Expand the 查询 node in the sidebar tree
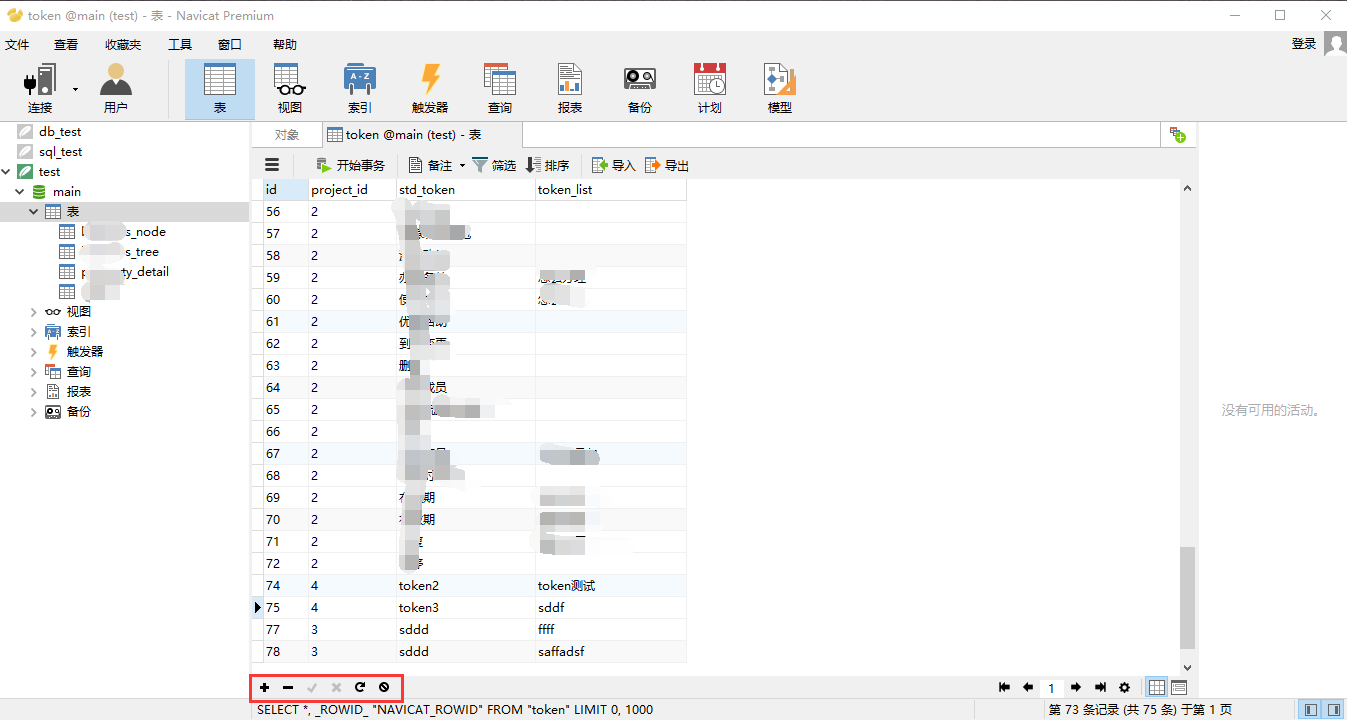This screenshot has height=720, width=1347. [x=33, y=371]
